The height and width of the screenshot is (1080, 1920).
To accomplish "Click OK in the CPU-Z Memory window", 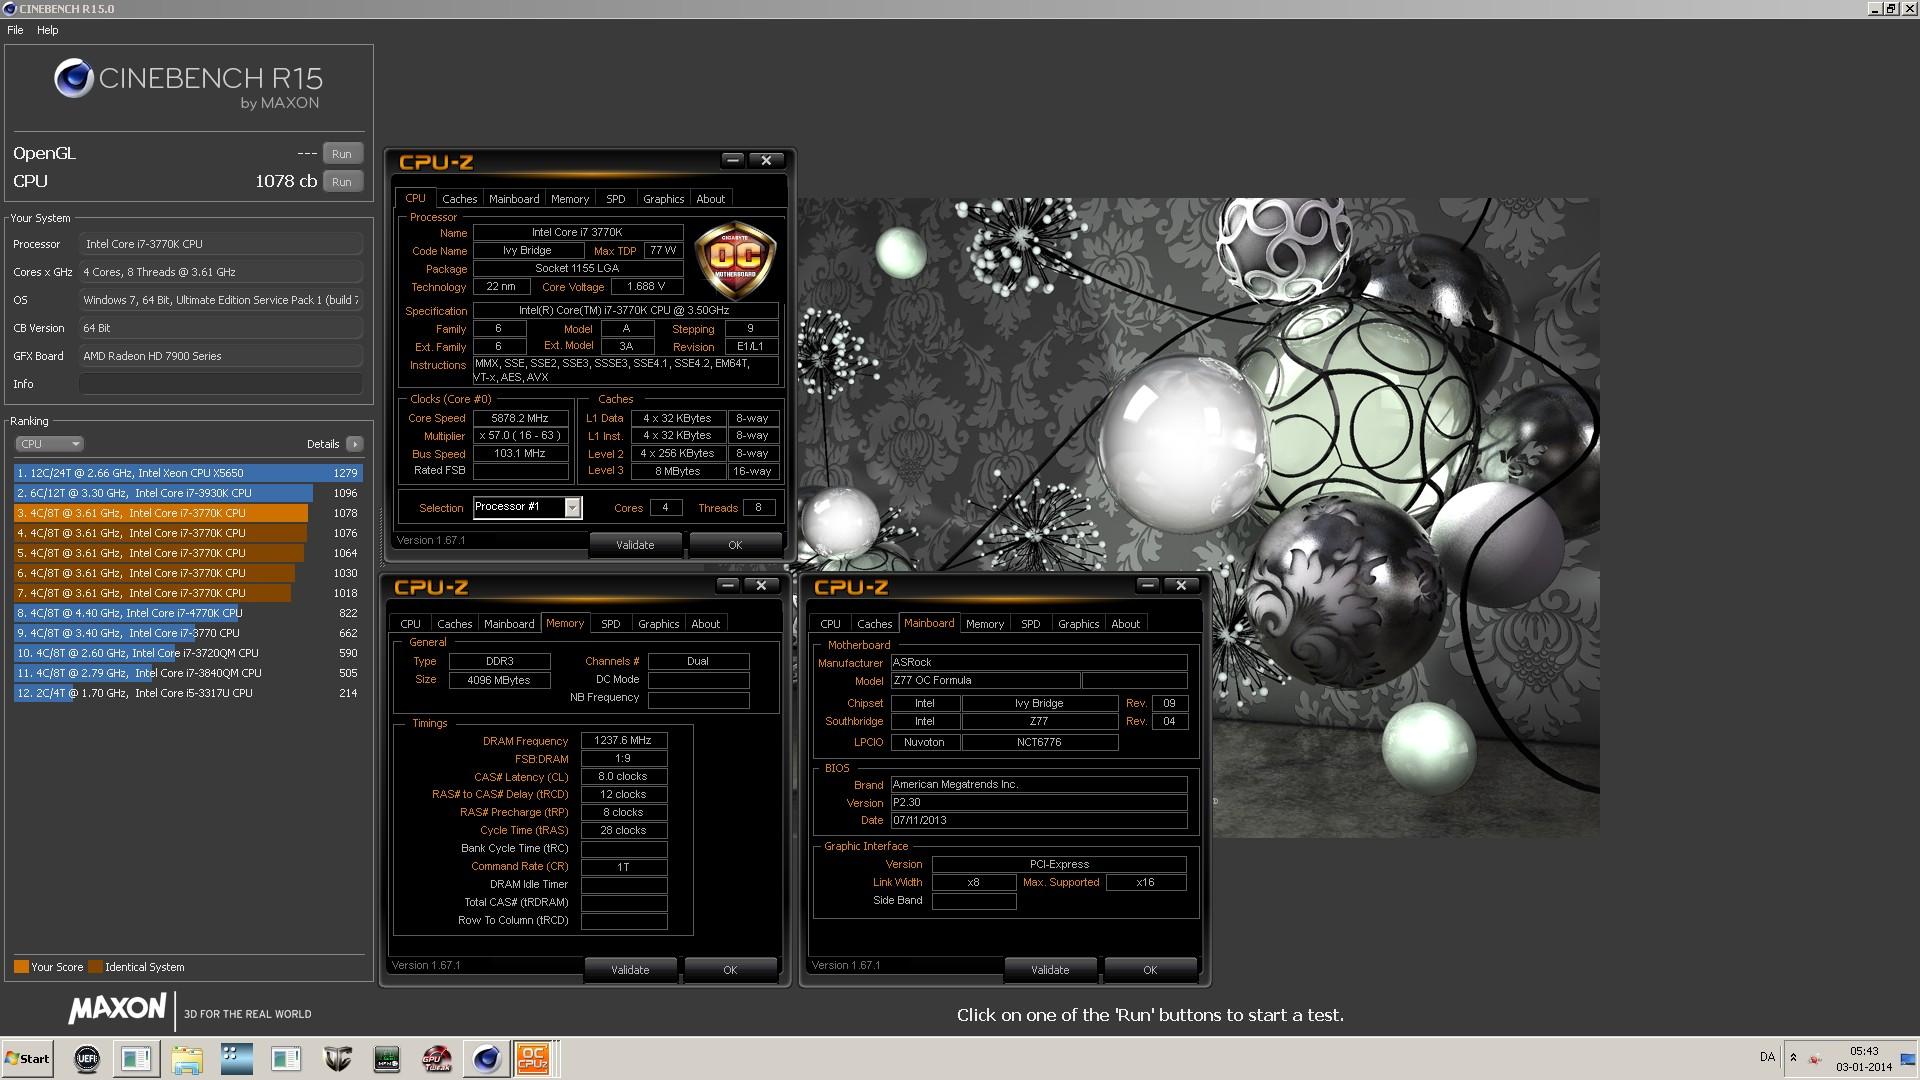I will click(x=730, y=970).
